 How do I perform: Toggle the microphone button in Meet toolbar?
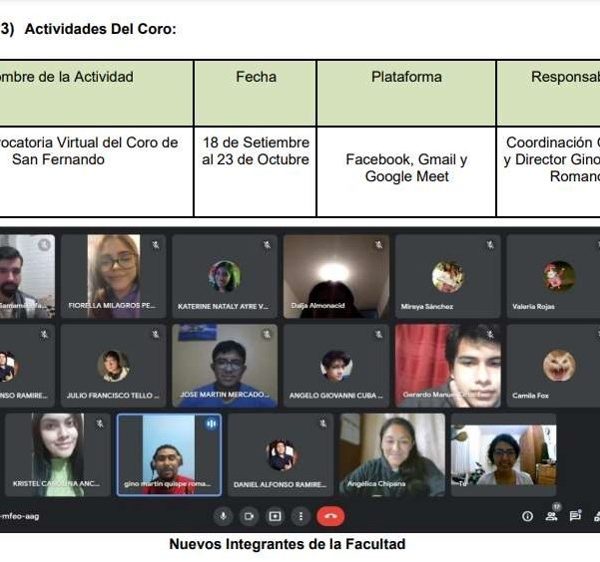click(x=223, y=516)
